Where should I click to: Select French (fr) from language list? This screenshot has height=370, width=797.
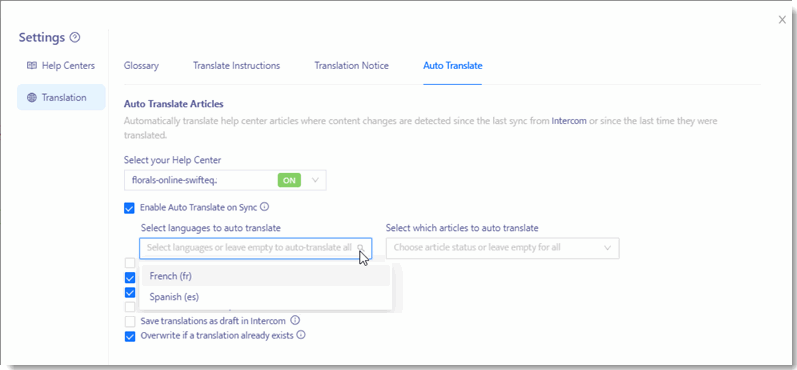click(266, 276)
